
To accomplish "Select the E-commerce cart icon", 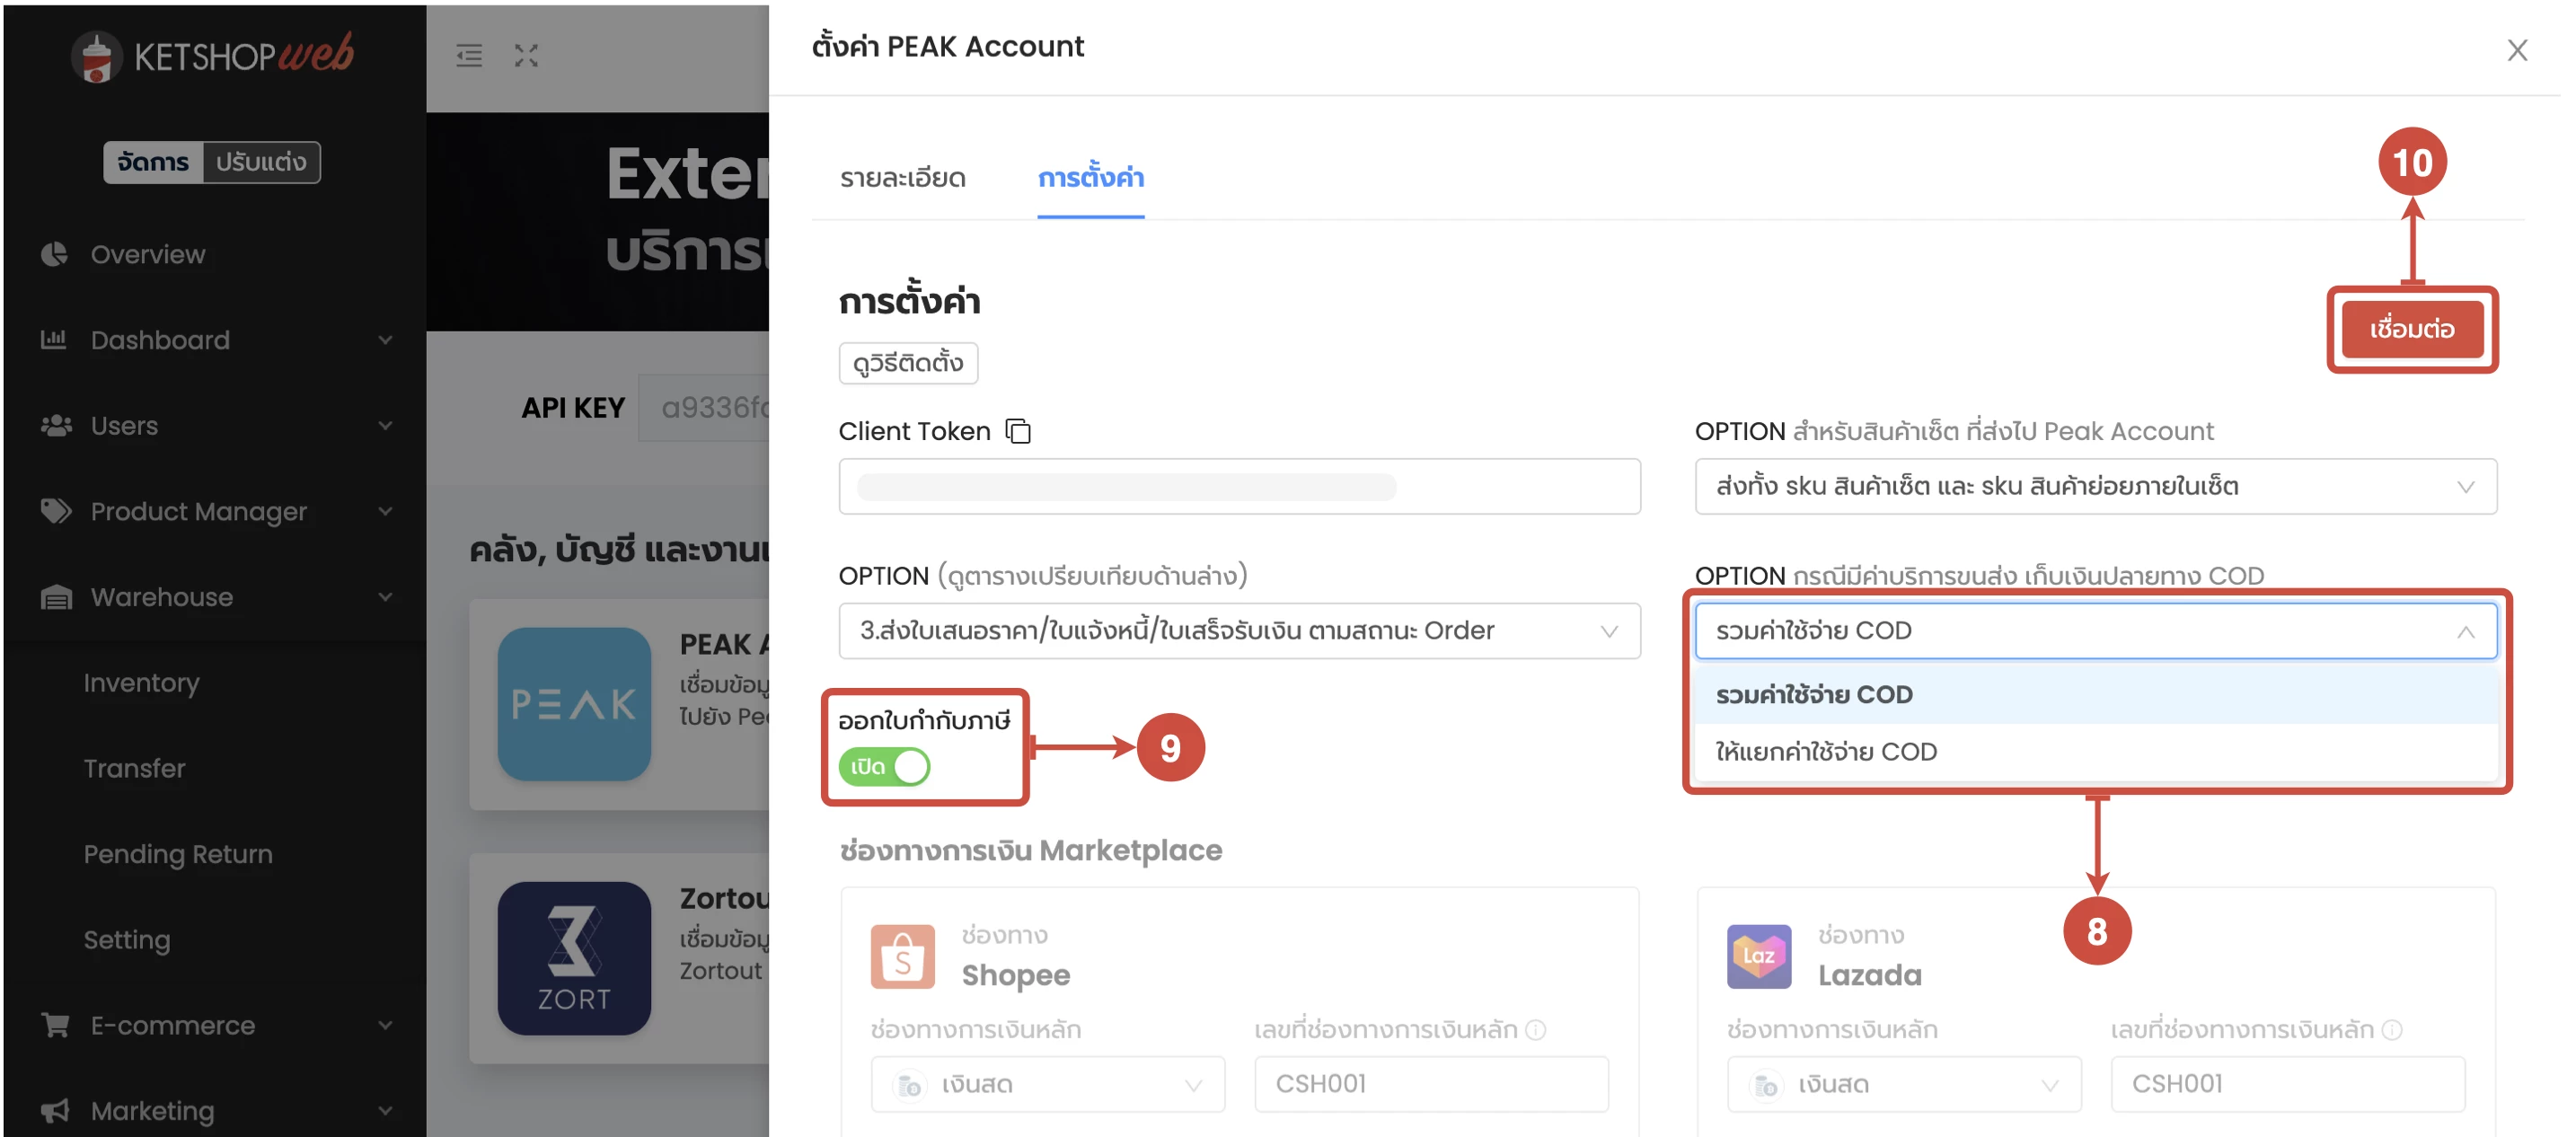I will pos(57,1025).
